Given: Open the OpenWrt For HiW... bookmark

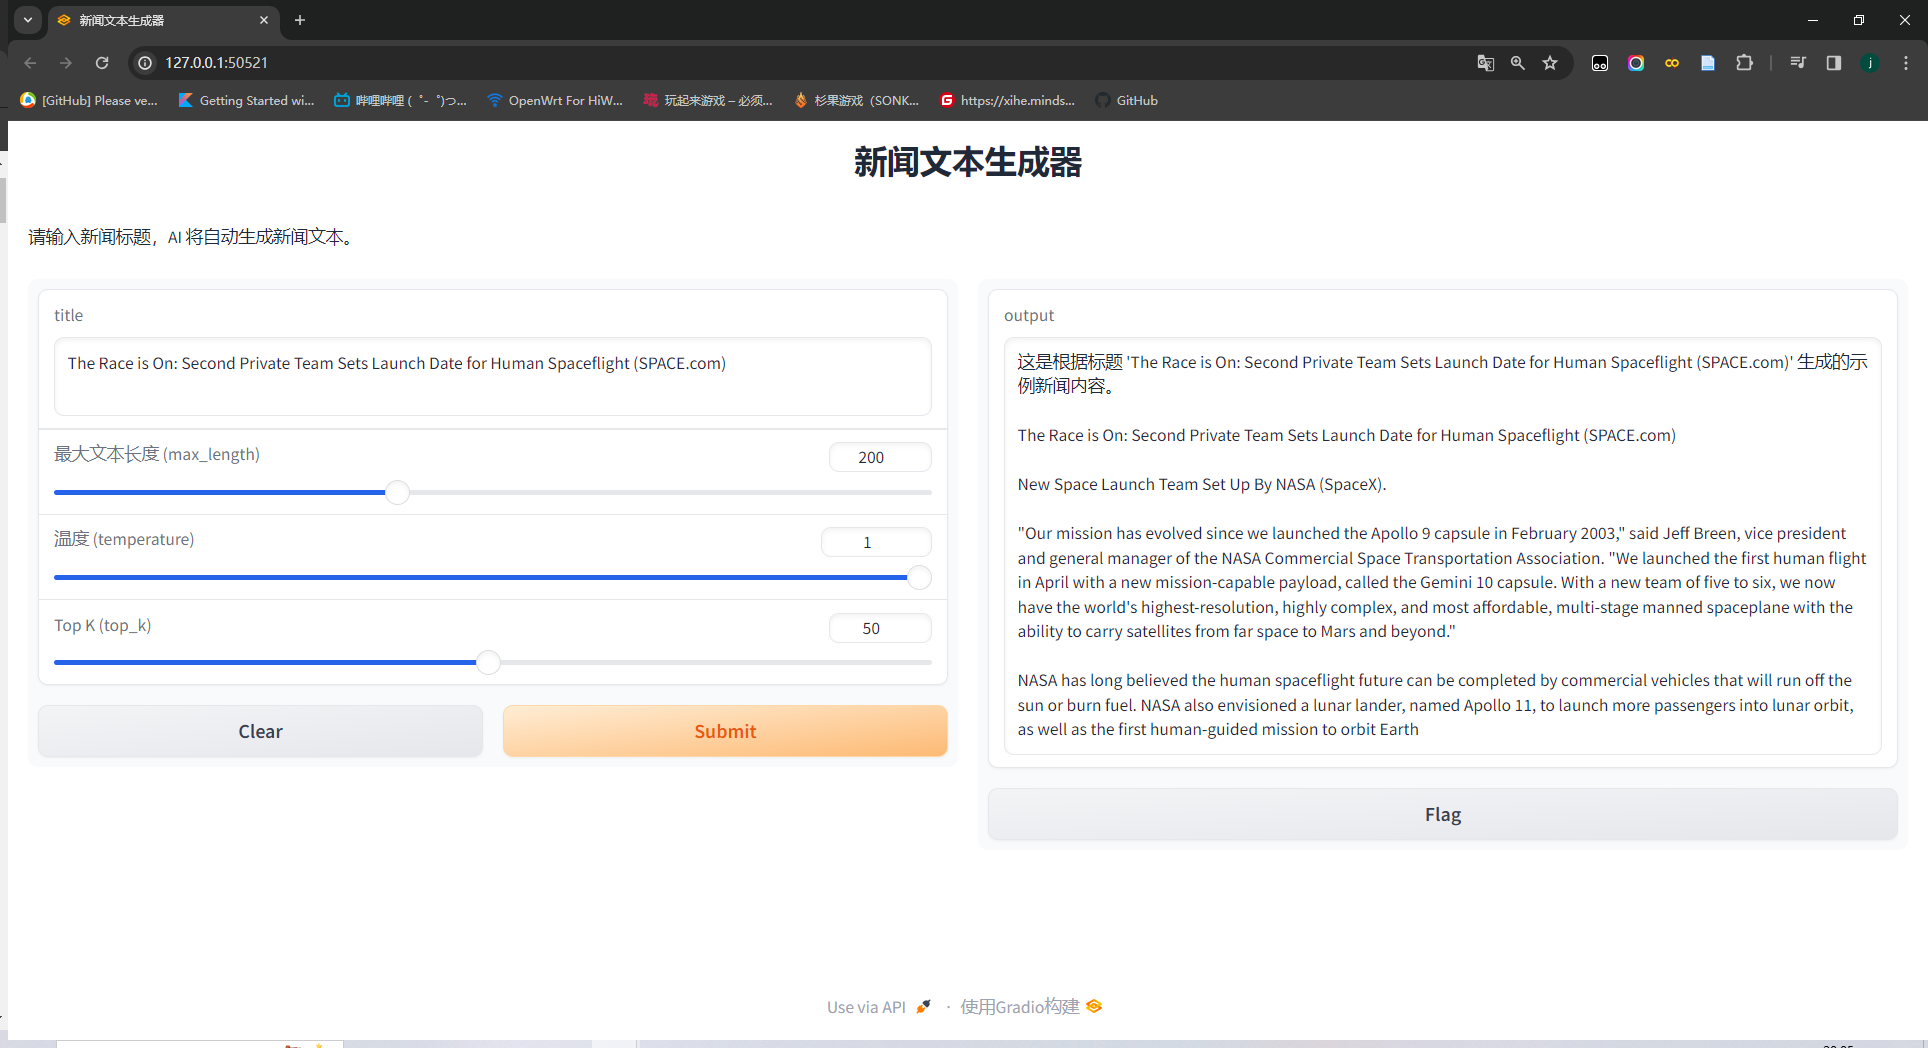Looking at the screenshot, I should point(554,100).
